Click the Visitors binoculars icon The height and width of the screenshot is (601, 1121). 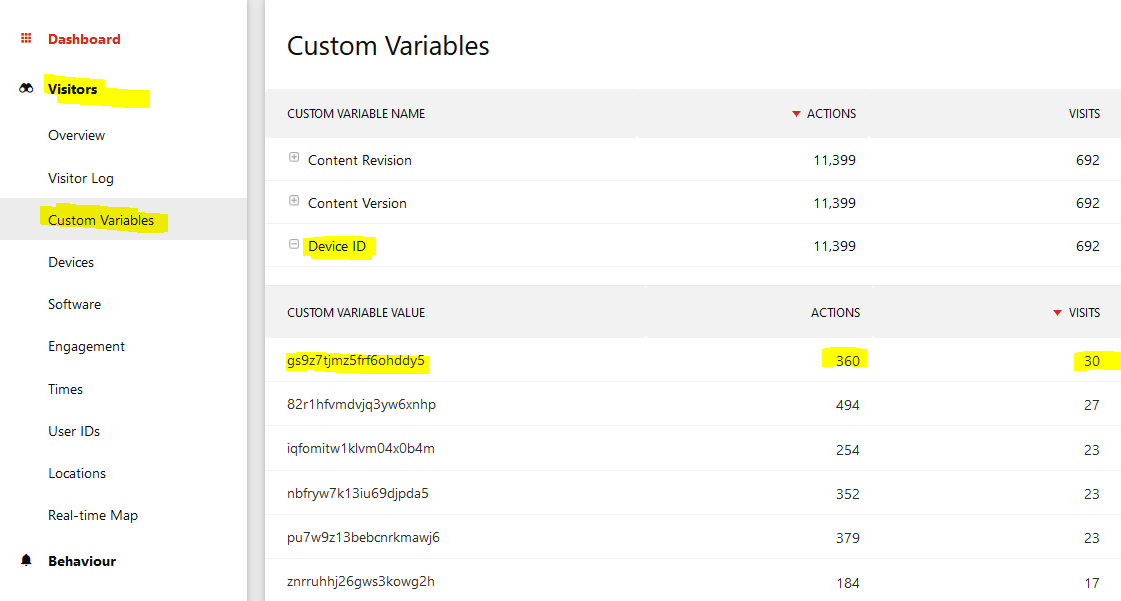(26, 89)
